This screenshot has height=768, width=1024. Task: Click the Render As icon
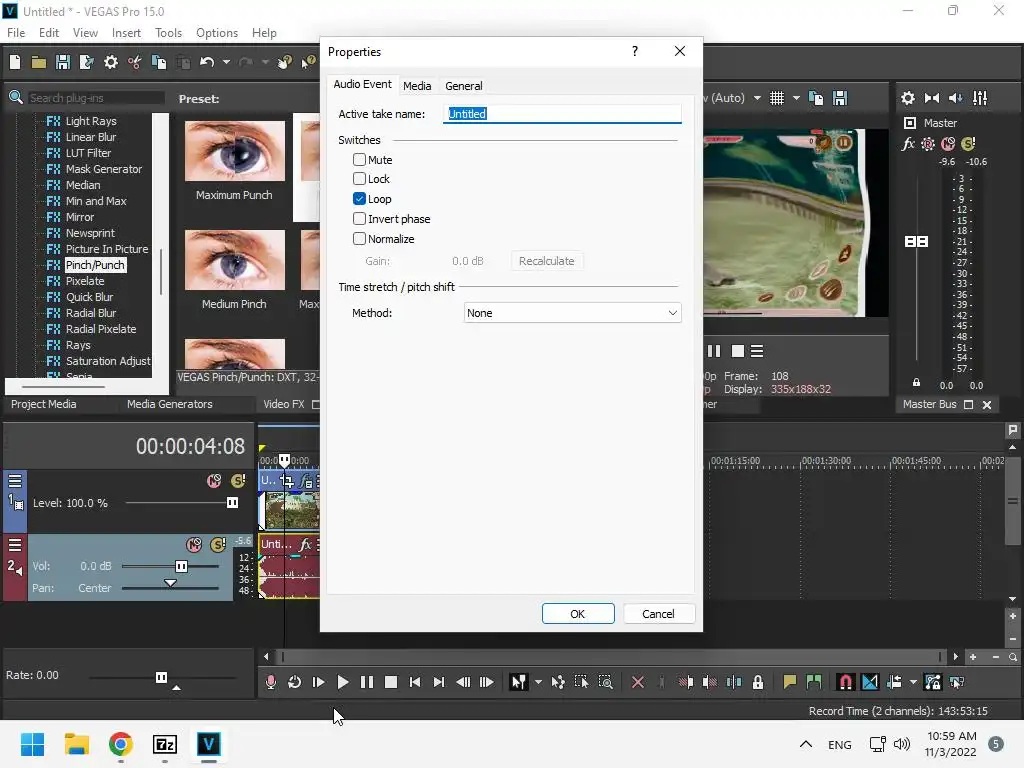click(x=87, y=62)
